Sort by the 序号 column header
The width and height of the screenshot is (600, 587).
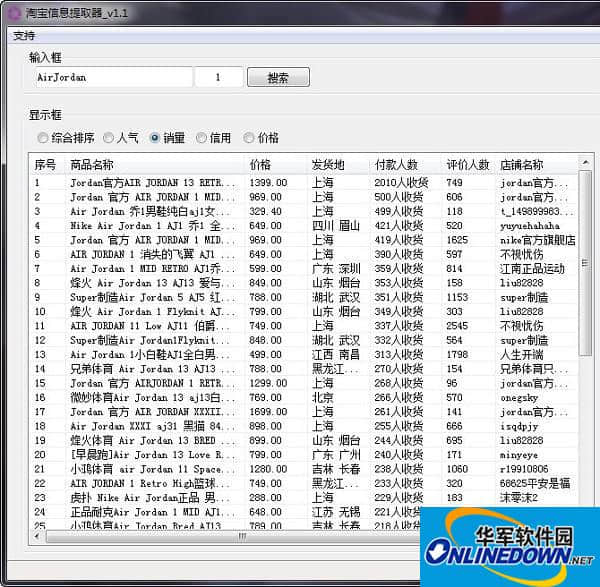47,165
